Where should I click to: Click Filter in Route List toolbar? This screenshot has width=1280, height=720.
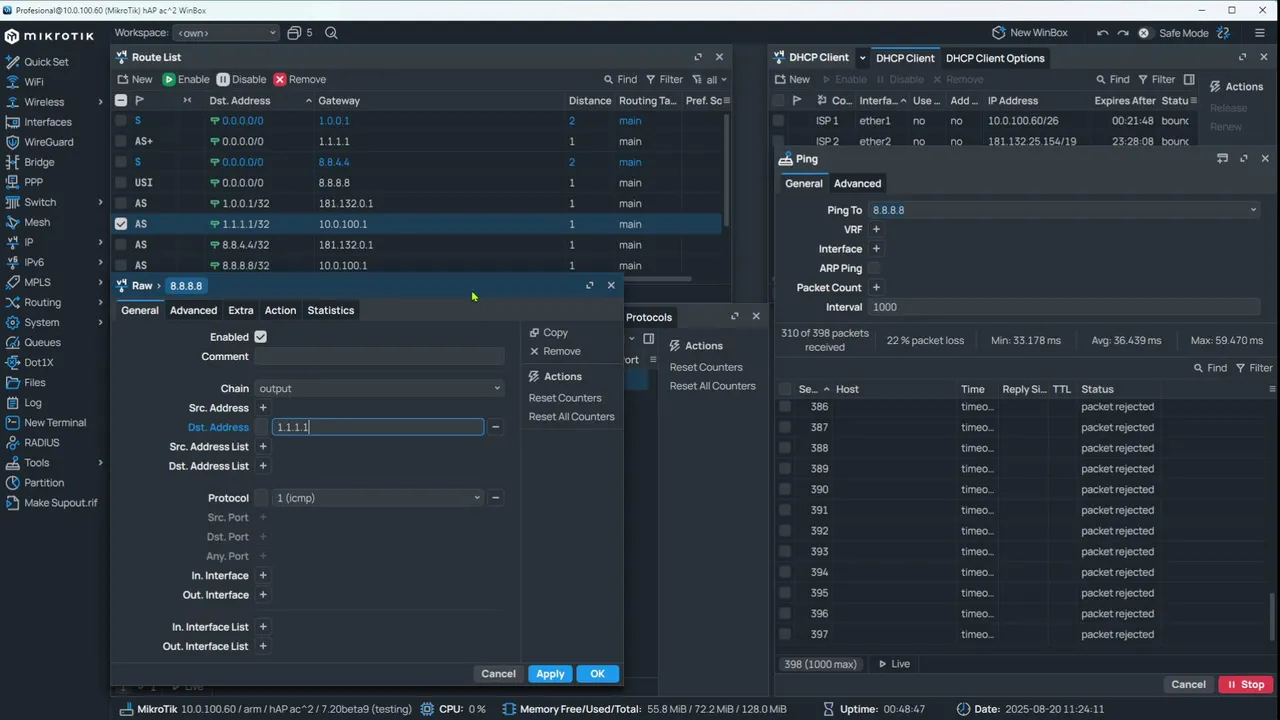point(664,79)
